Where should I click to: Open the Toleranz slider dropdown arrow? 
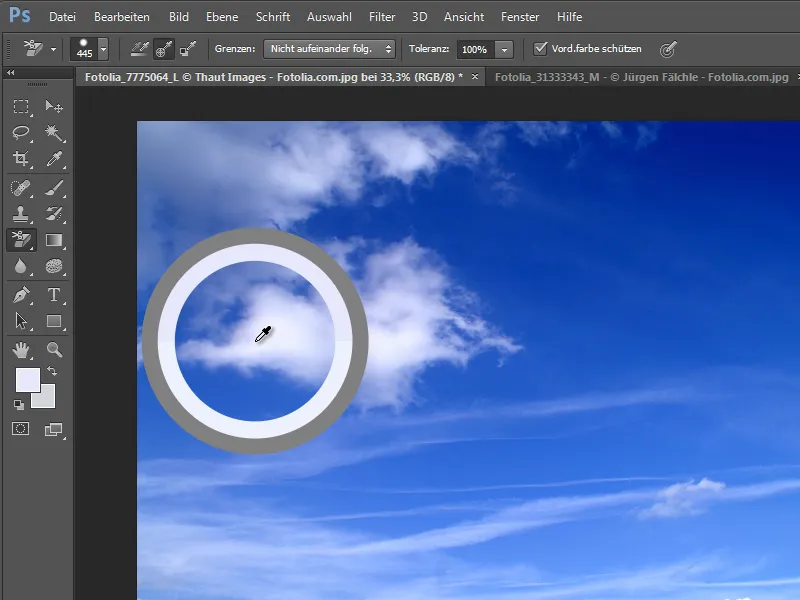coord(504,49)
